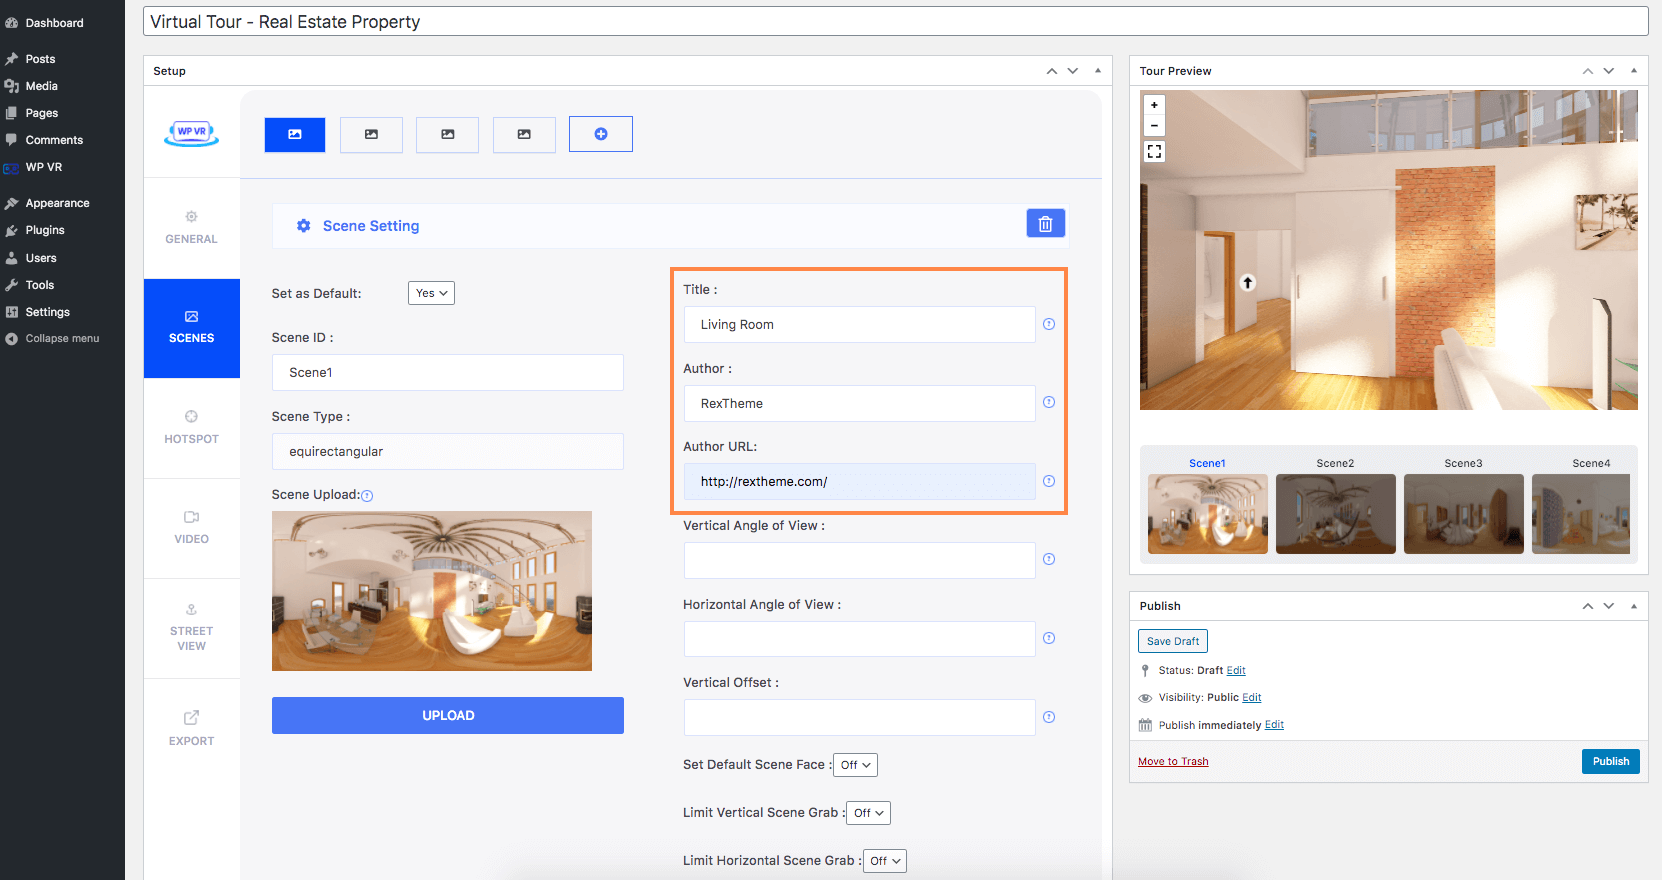Click the tour title field

[895, 22]
